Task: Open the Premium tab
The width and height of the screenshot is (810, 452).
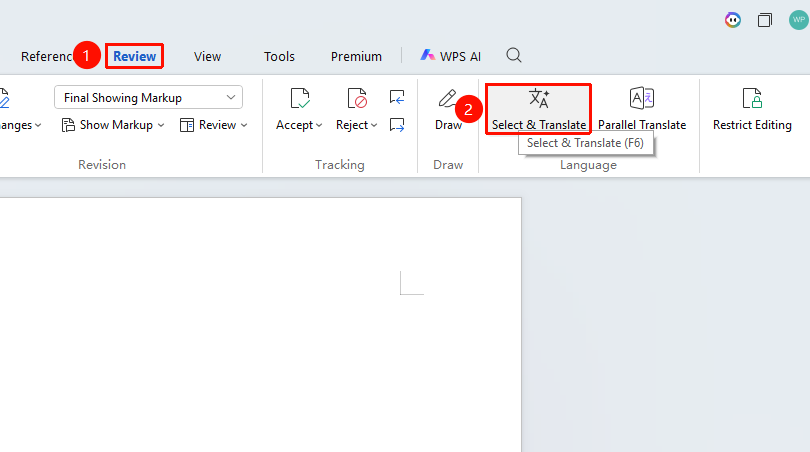Action: tap(356, 56)
